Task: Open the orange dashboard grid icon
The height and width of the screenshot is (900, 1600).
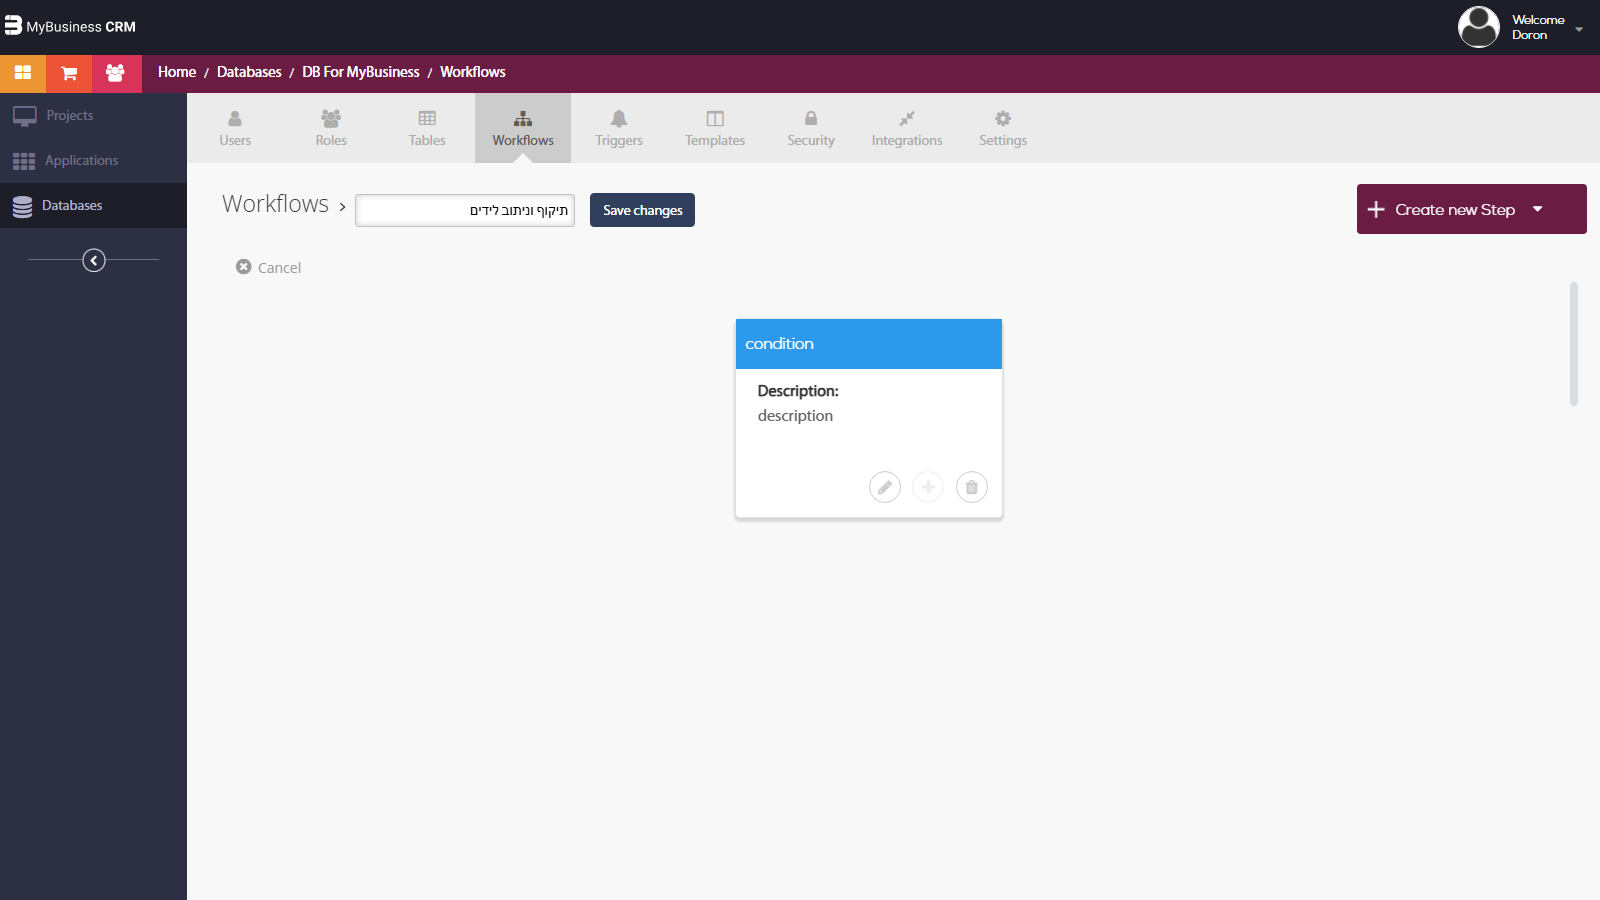Action: pos(23,73)
